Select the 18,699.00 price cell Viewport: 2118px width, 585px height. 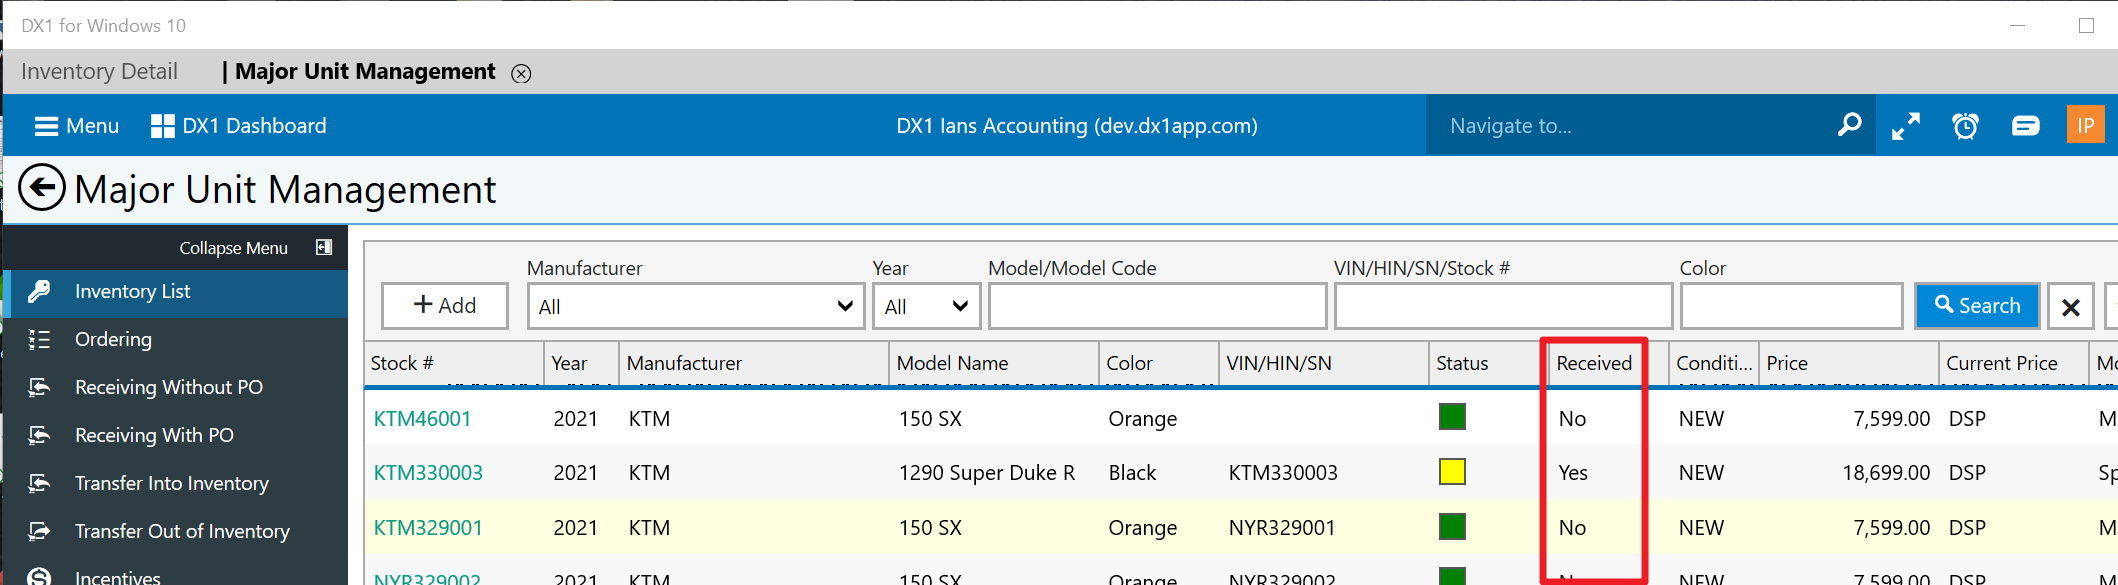(1886, 473)
